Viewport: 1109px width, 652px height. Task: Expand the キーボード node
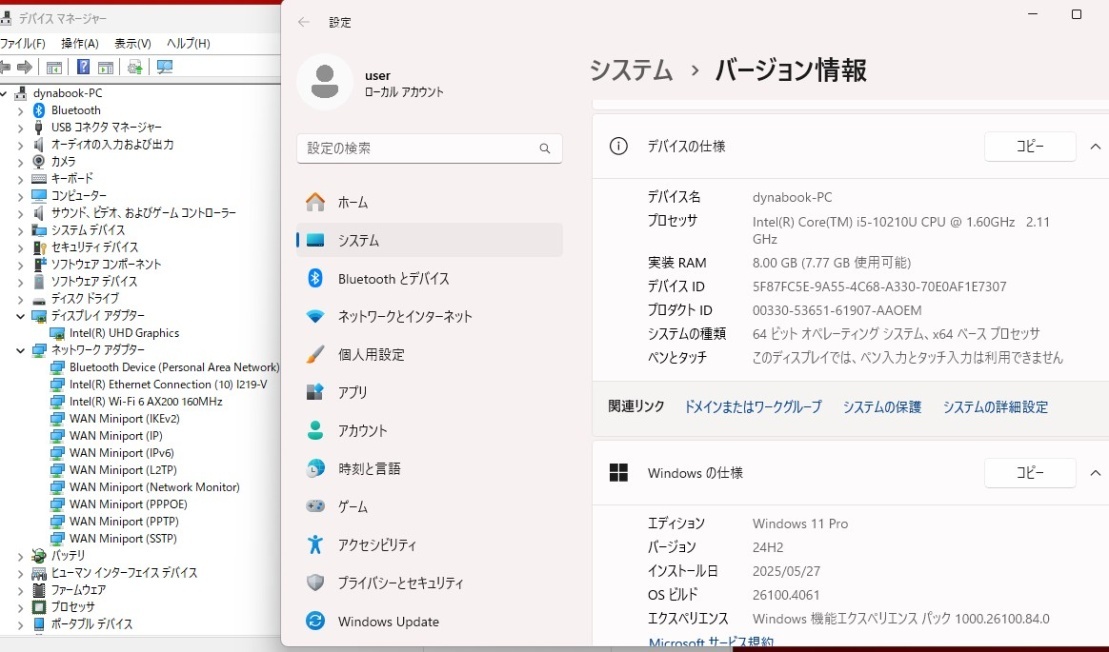coord(21,180)
